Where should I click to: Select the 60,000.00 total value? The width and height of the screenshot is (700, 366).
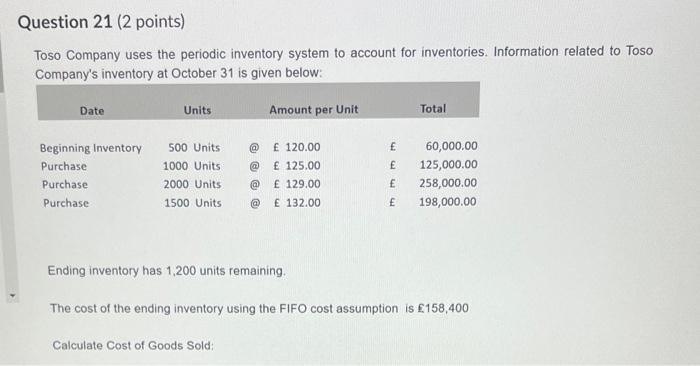pyautogui.click(x=451, y=146)
